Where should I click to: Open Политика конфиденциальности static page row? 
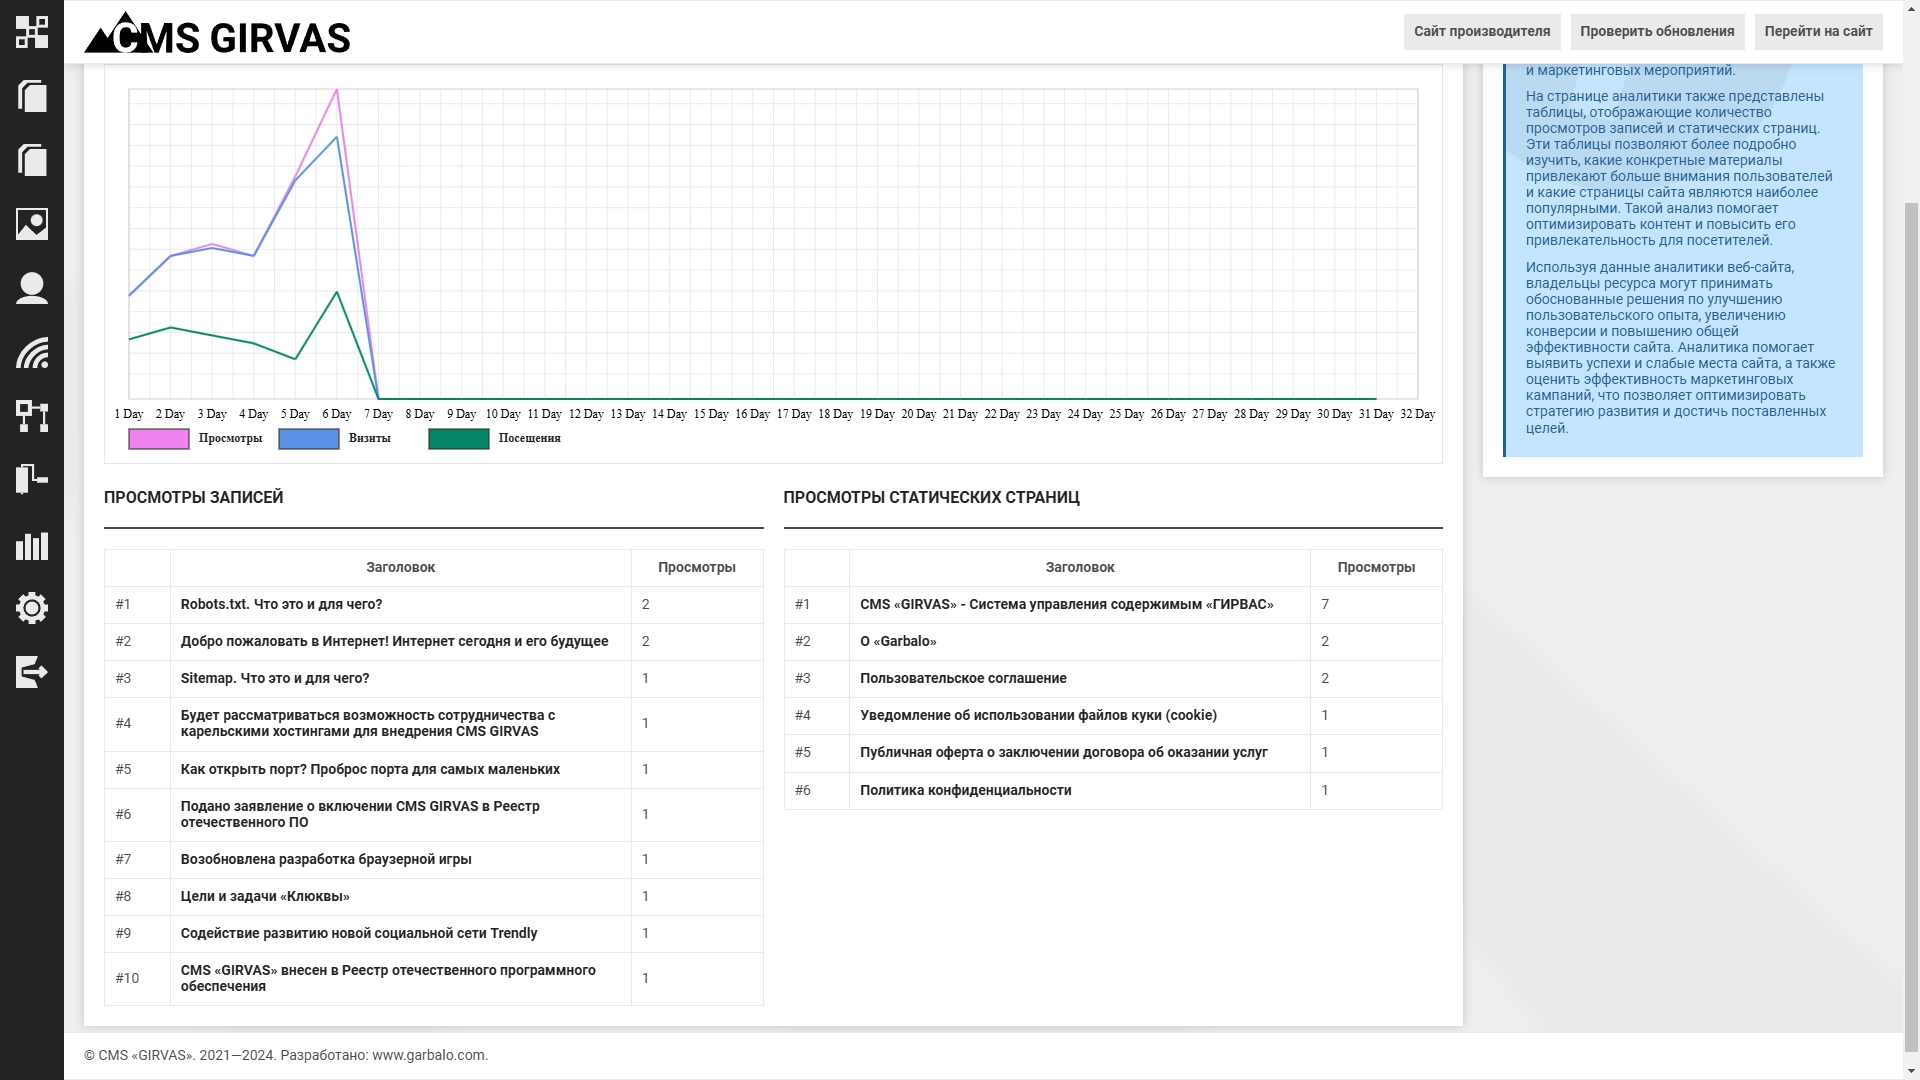coord(965,791)
